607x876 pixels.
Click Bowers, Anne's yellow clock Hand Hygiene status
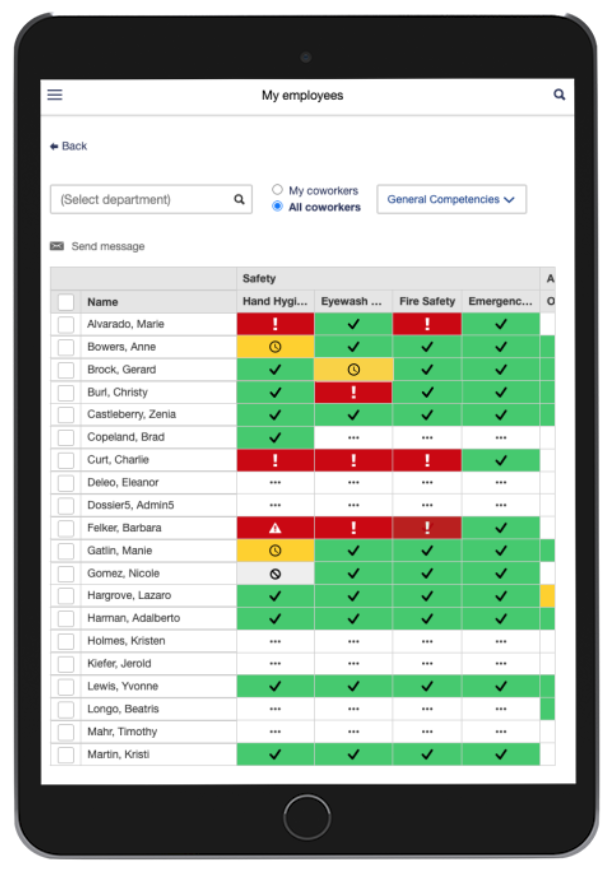click(x=275, y=347)
